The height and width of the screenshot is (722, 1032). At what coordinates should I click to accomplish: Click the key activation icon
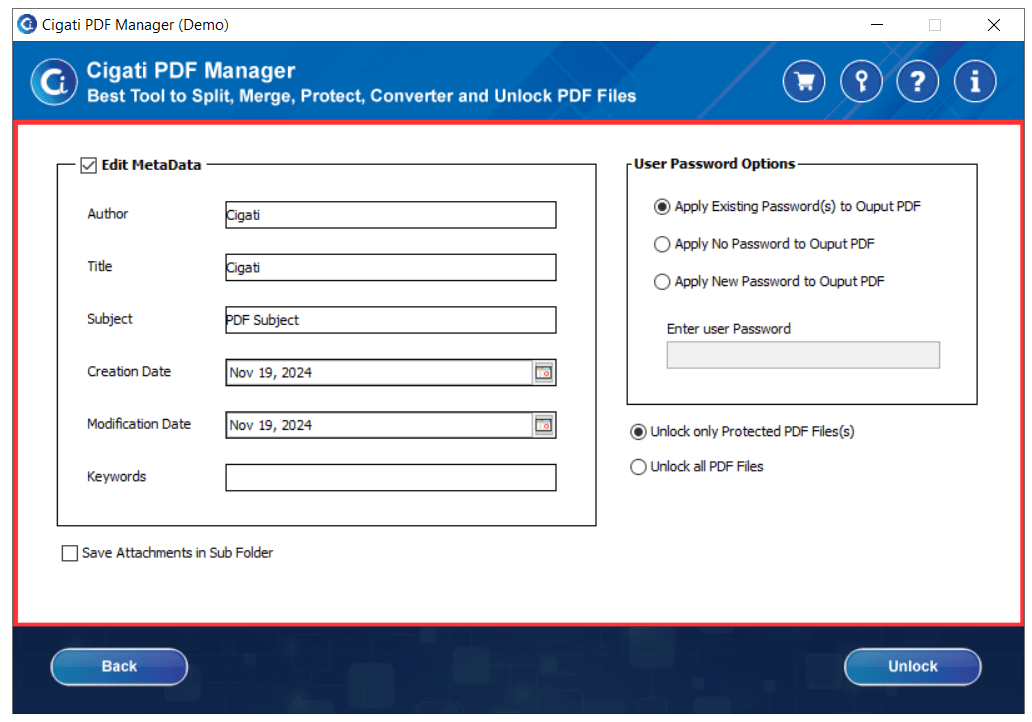click(x=861, y=82)
